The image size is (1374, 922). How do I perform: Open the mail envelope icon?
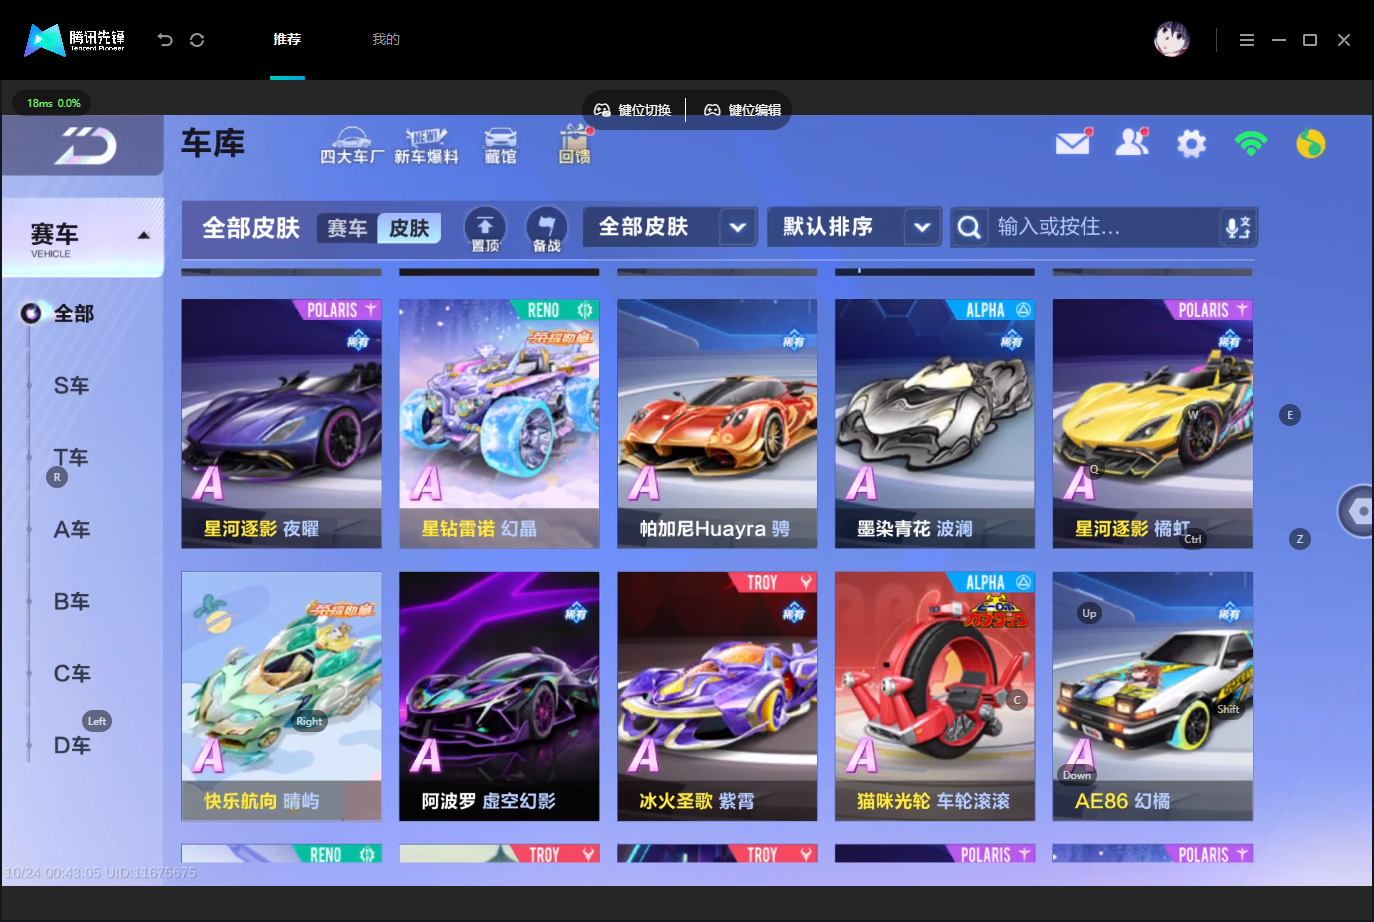[x=1073, y=143]
